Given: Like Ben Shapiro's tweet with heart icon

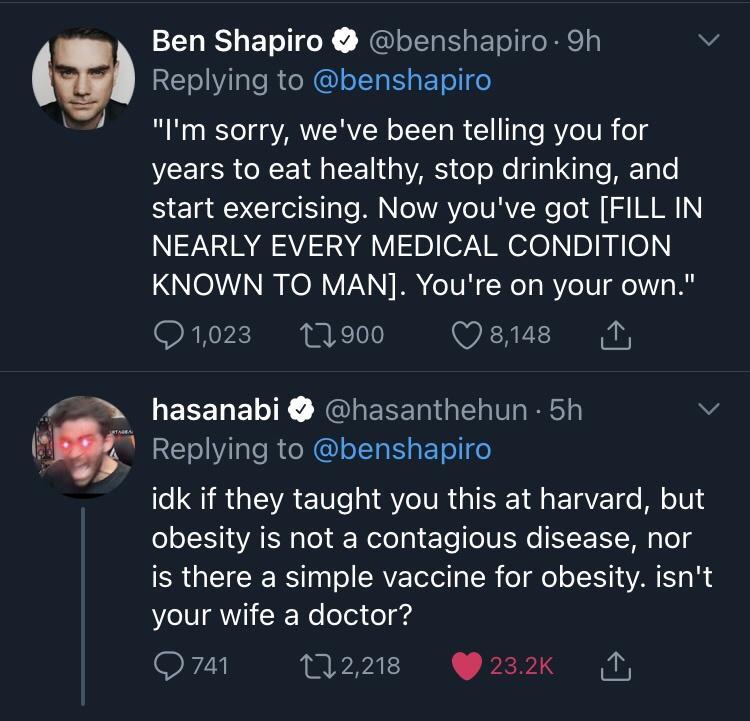Looking at the screenshot, I should pyautogui.click(x=466, y=334).
